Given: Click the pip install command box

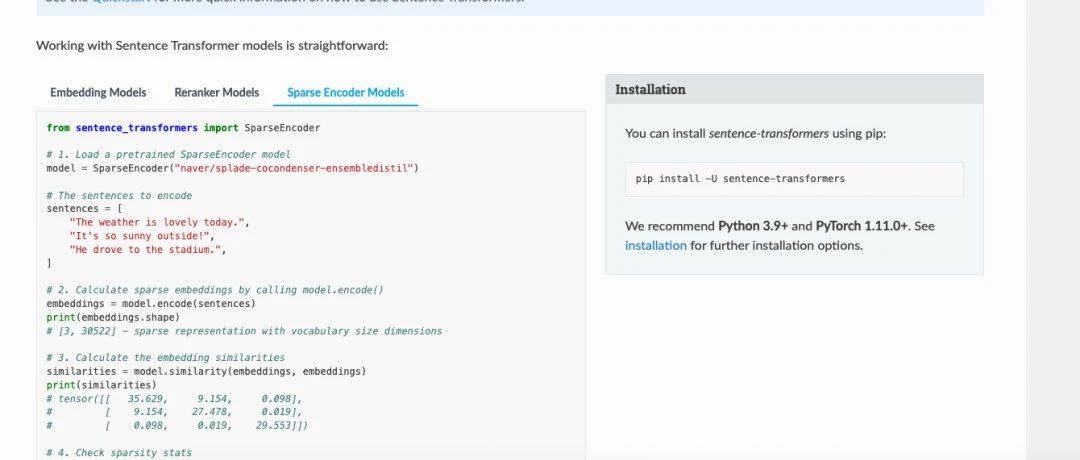Looking at the screenshot, I should point(794,179).
